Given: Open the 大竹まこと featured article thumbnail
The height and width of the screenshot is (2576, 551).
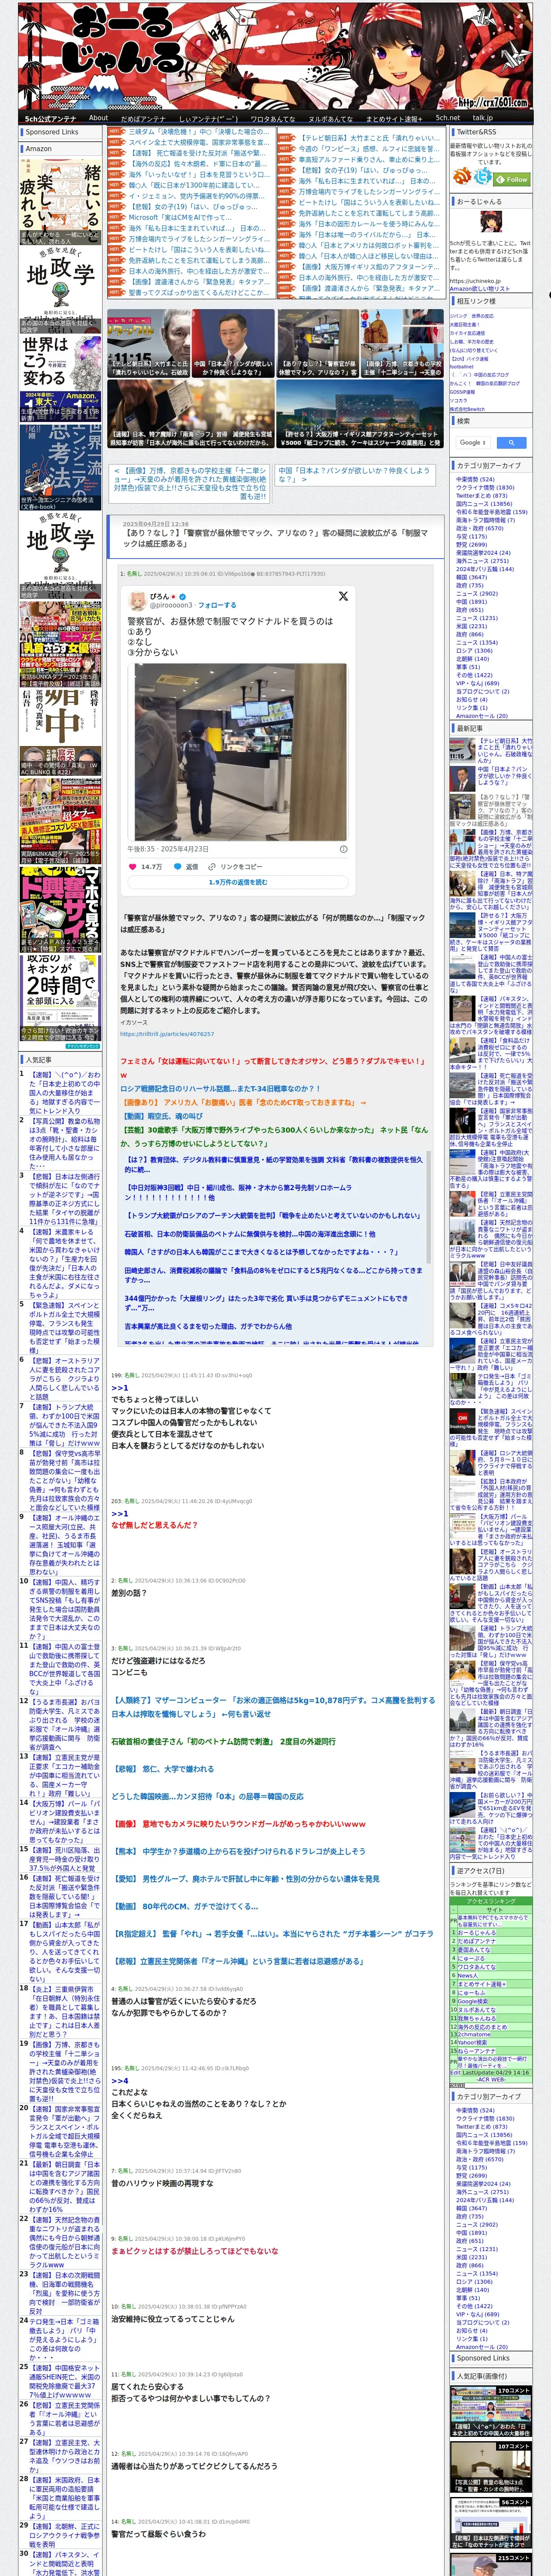Looking at the screenshot, I should [148, 342].
